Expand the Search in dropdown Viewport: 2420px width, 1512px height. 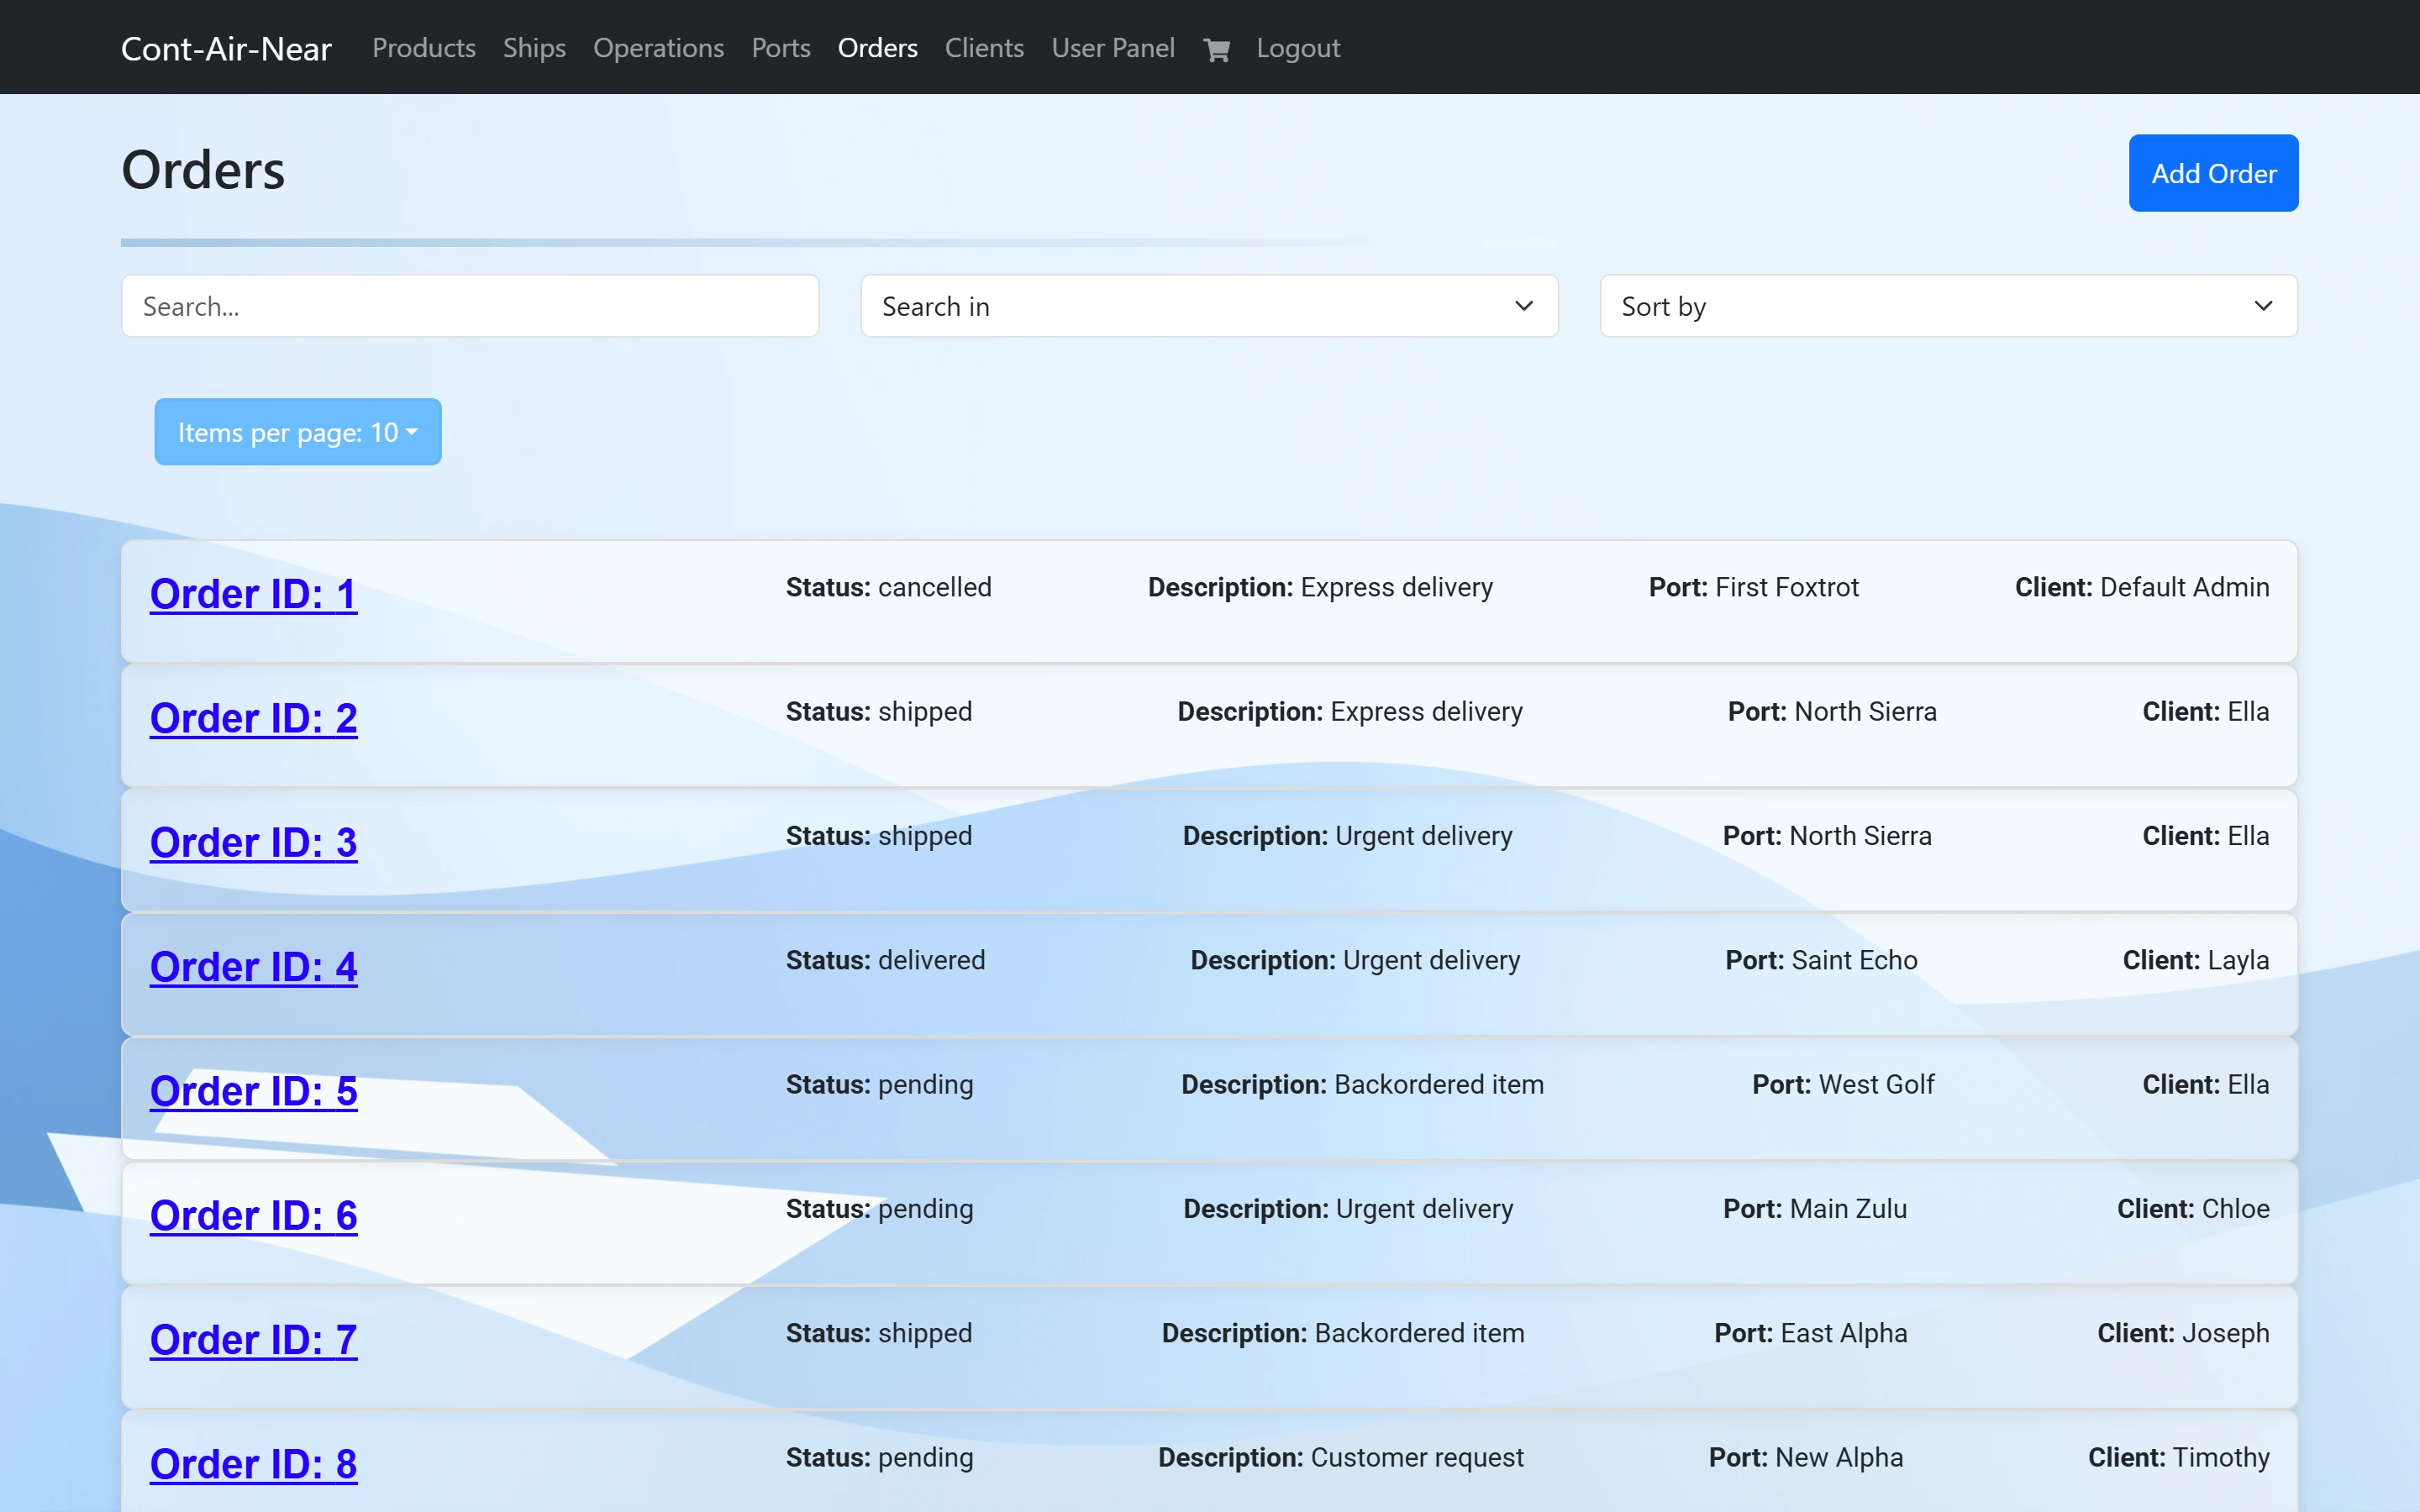(x=1209, y=306)
